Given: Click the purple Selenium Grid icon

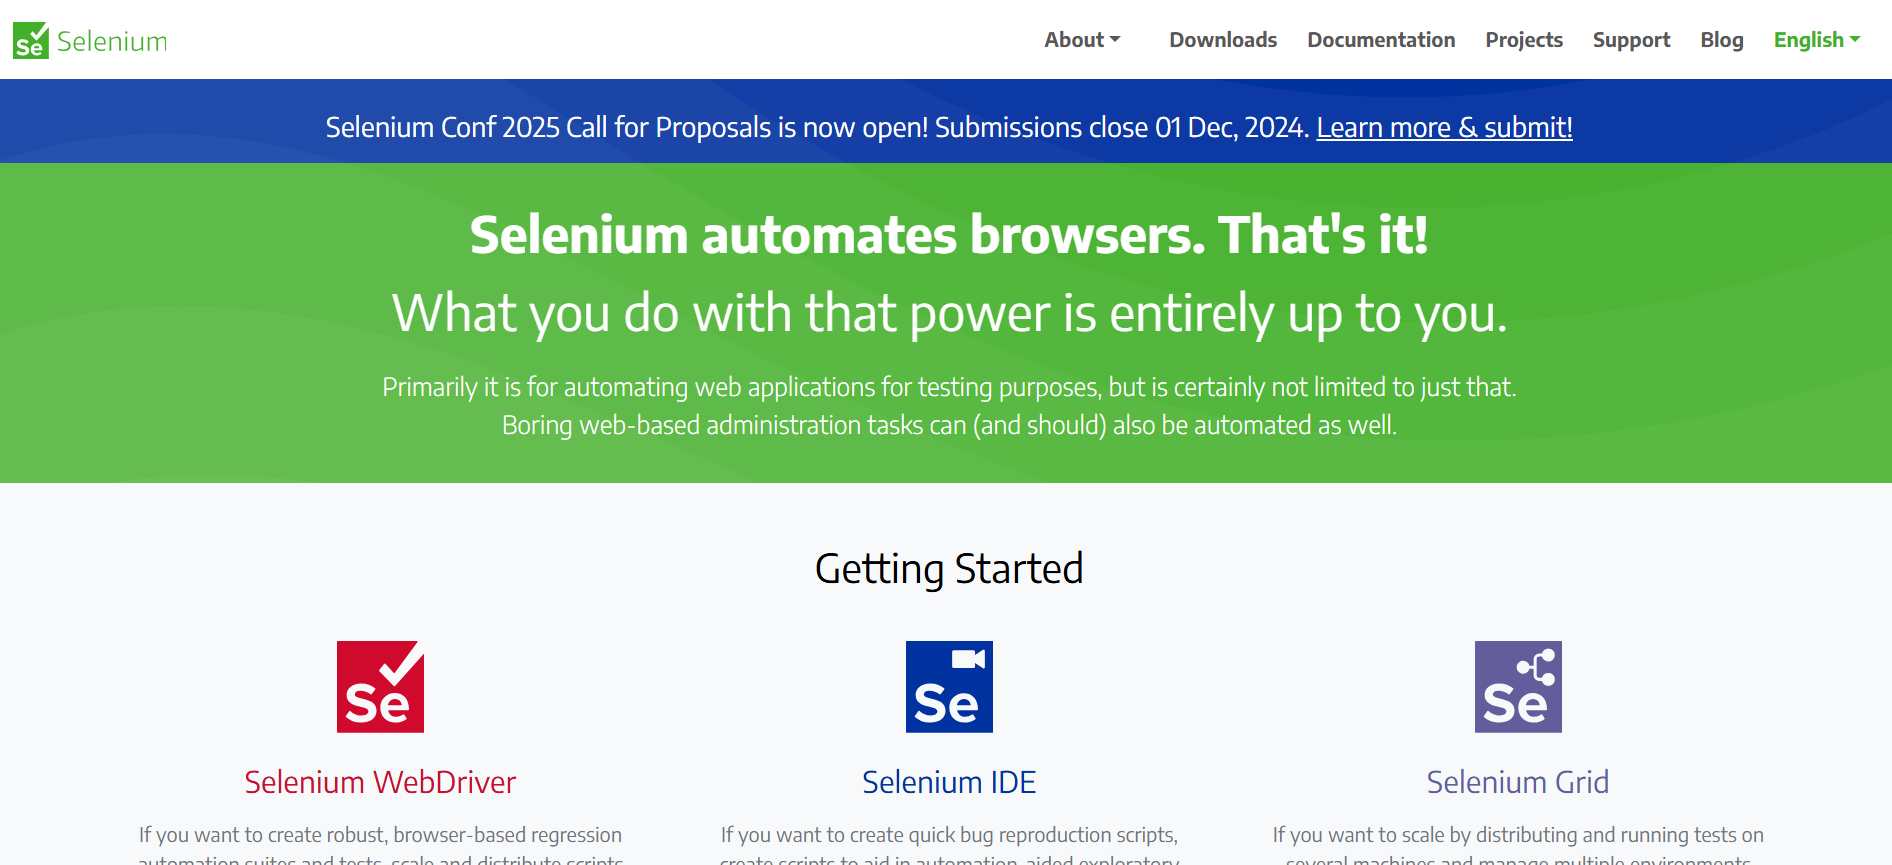Looking at the screenshot, I should point(1518,687).
